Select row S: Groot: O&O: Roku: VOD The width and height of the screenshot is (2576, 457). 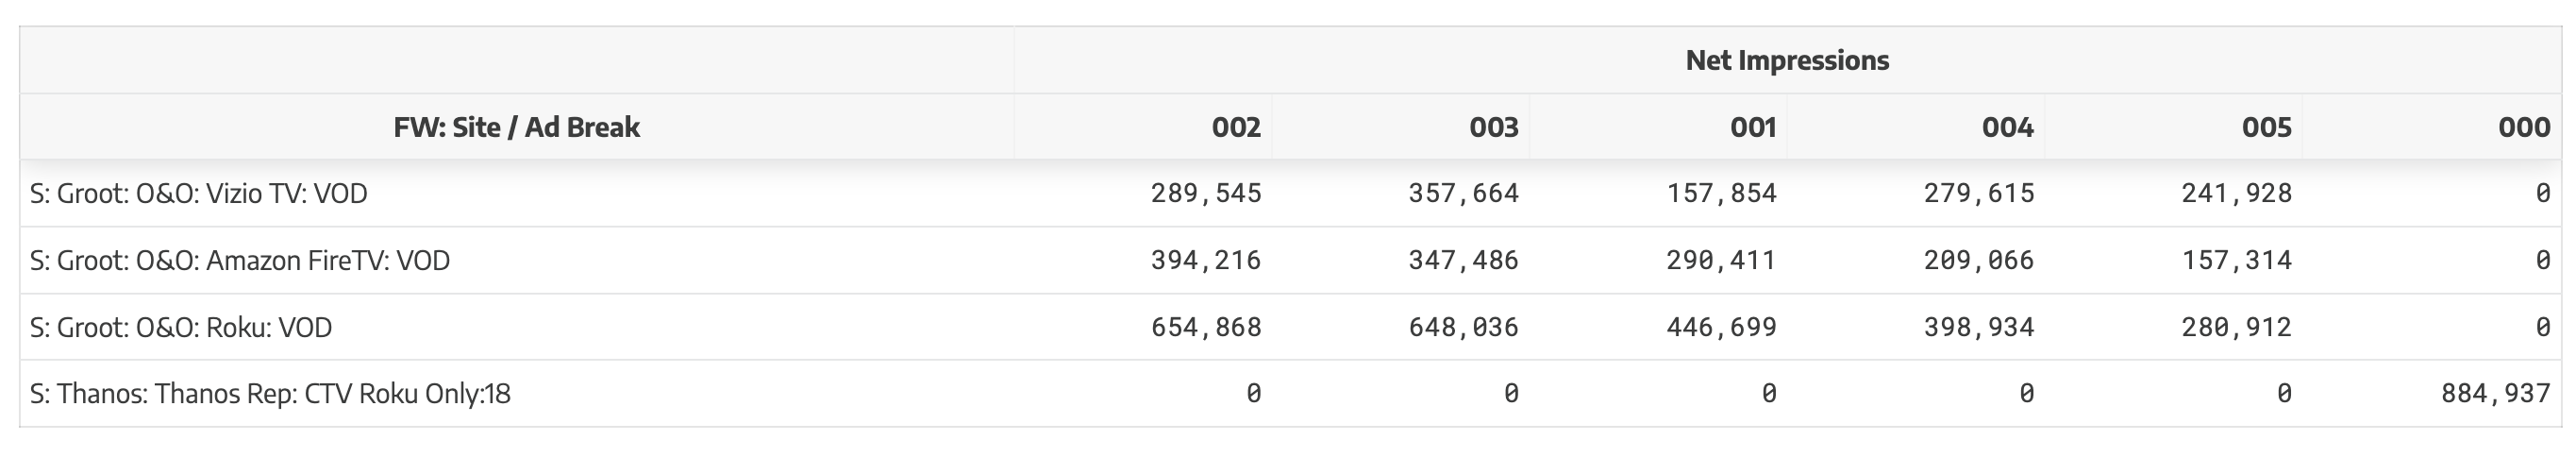(1290, 327)
